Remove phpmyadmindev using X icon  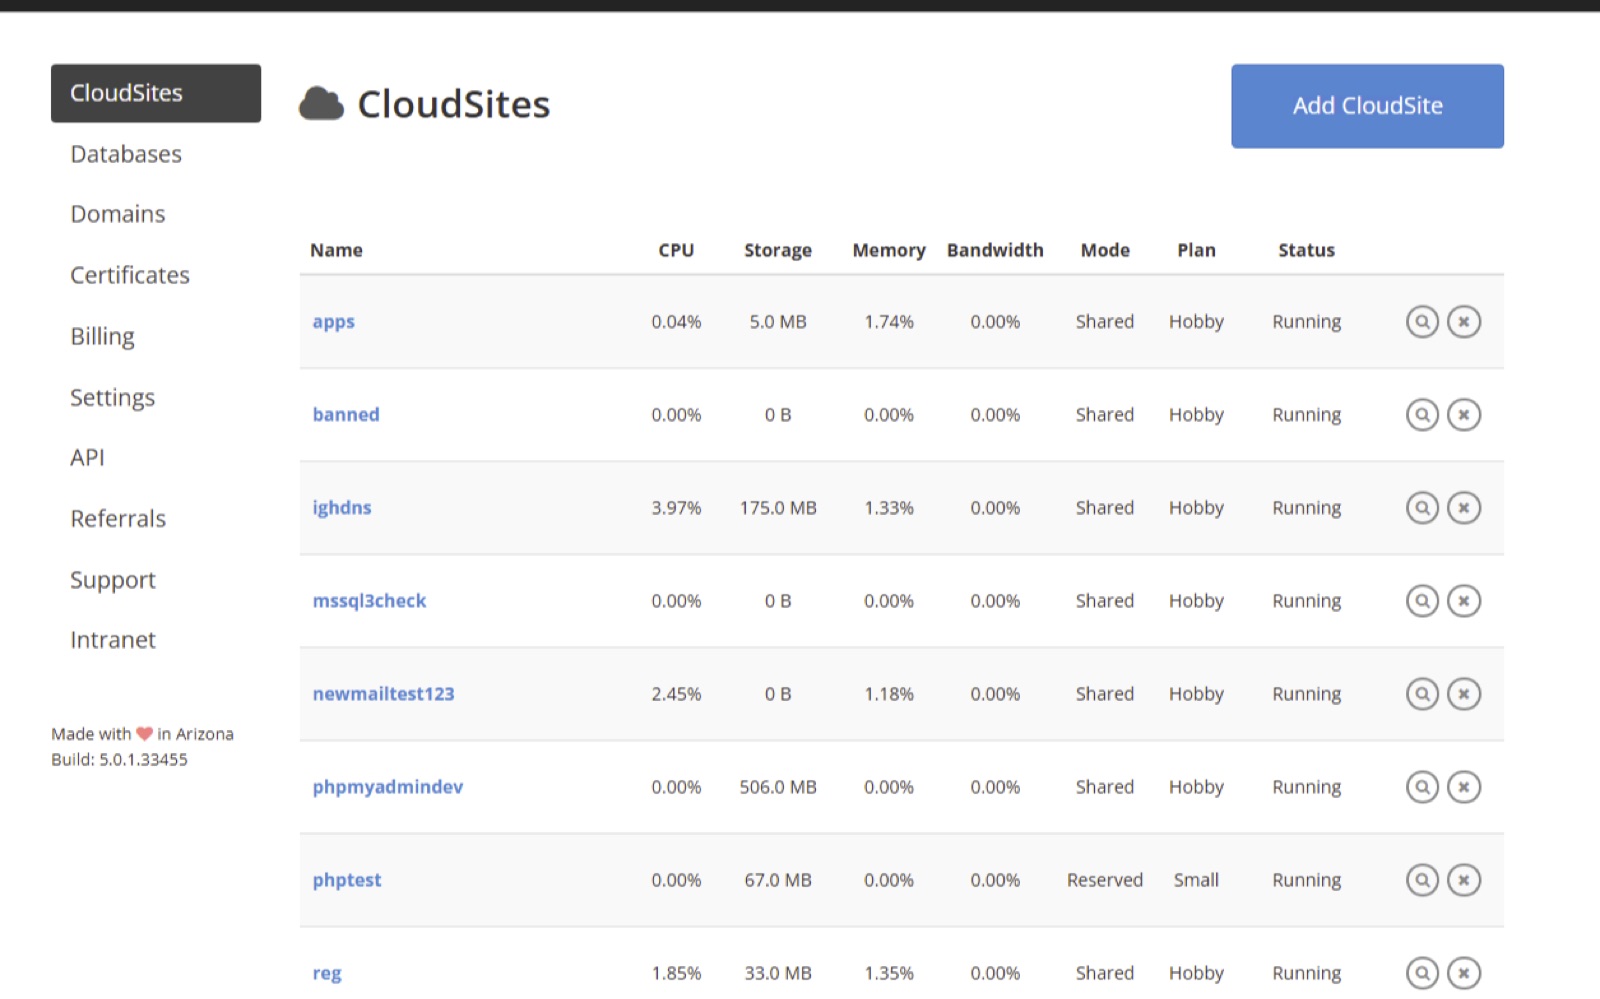click(x=1464, y=787)
